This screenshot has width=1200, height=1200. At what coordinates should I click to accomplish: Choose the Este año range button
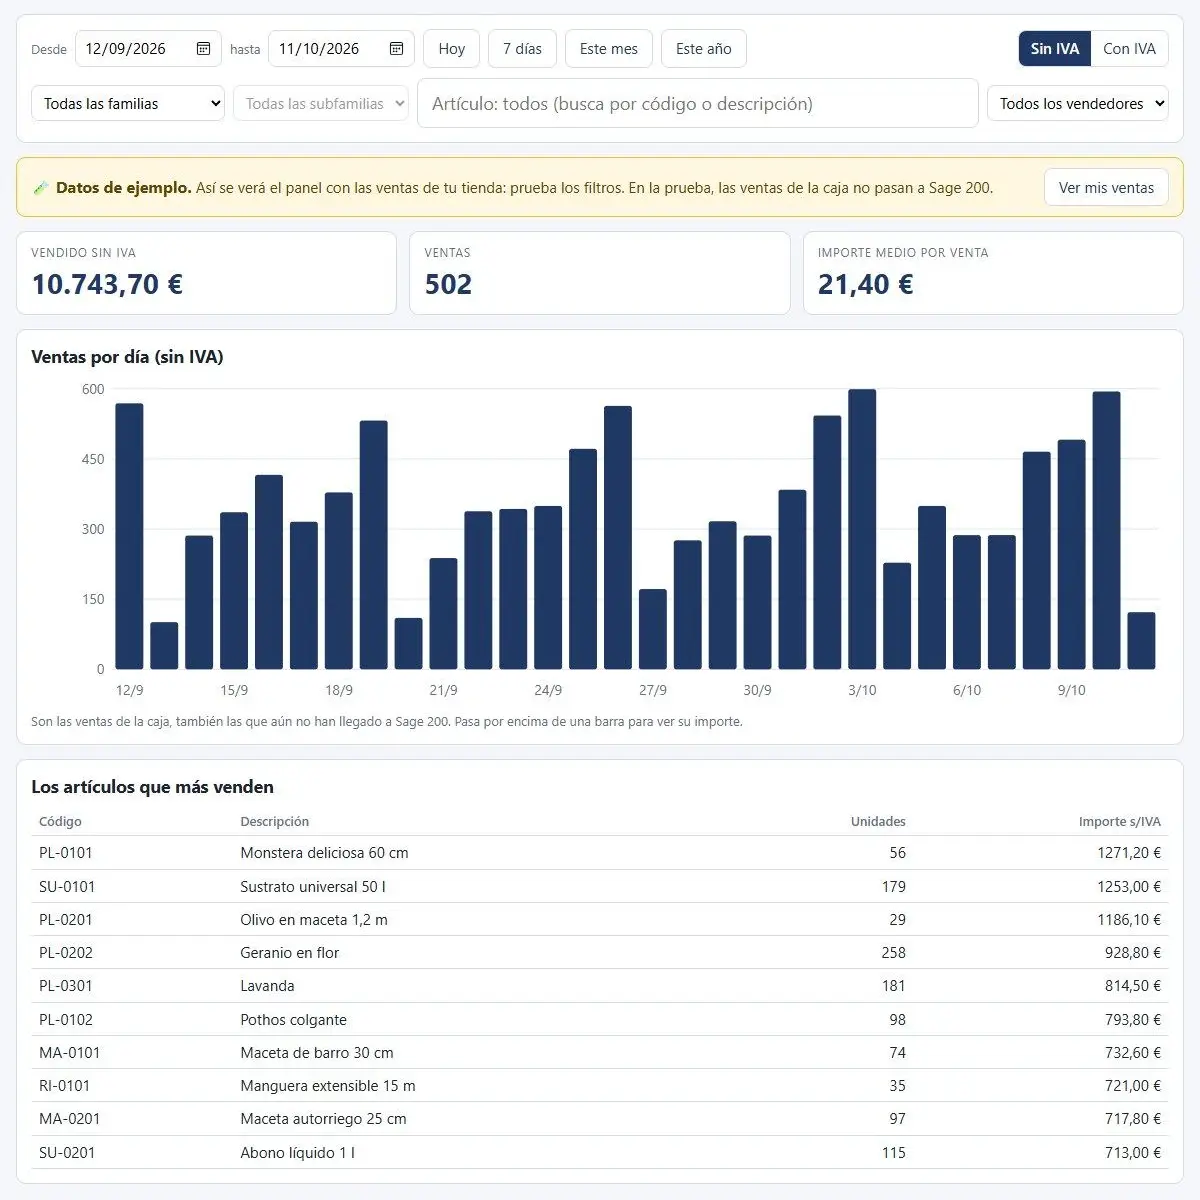coord(704,48)
